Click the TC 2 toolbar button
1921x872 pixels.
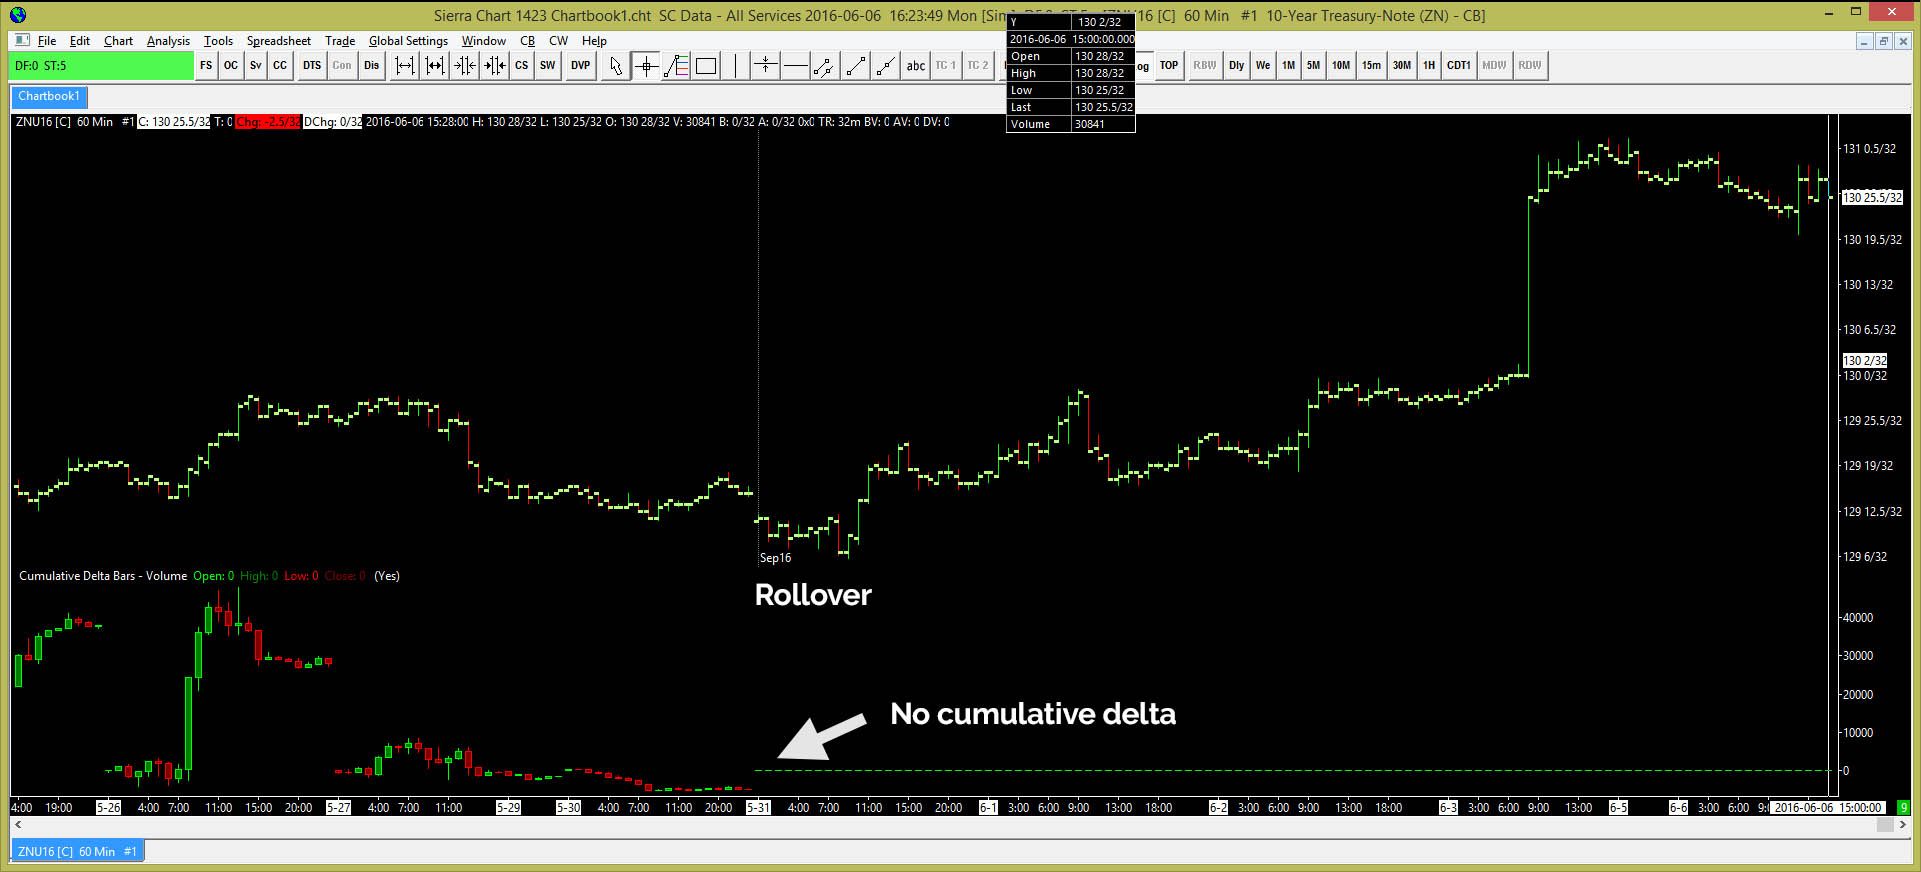click(978, 66)
